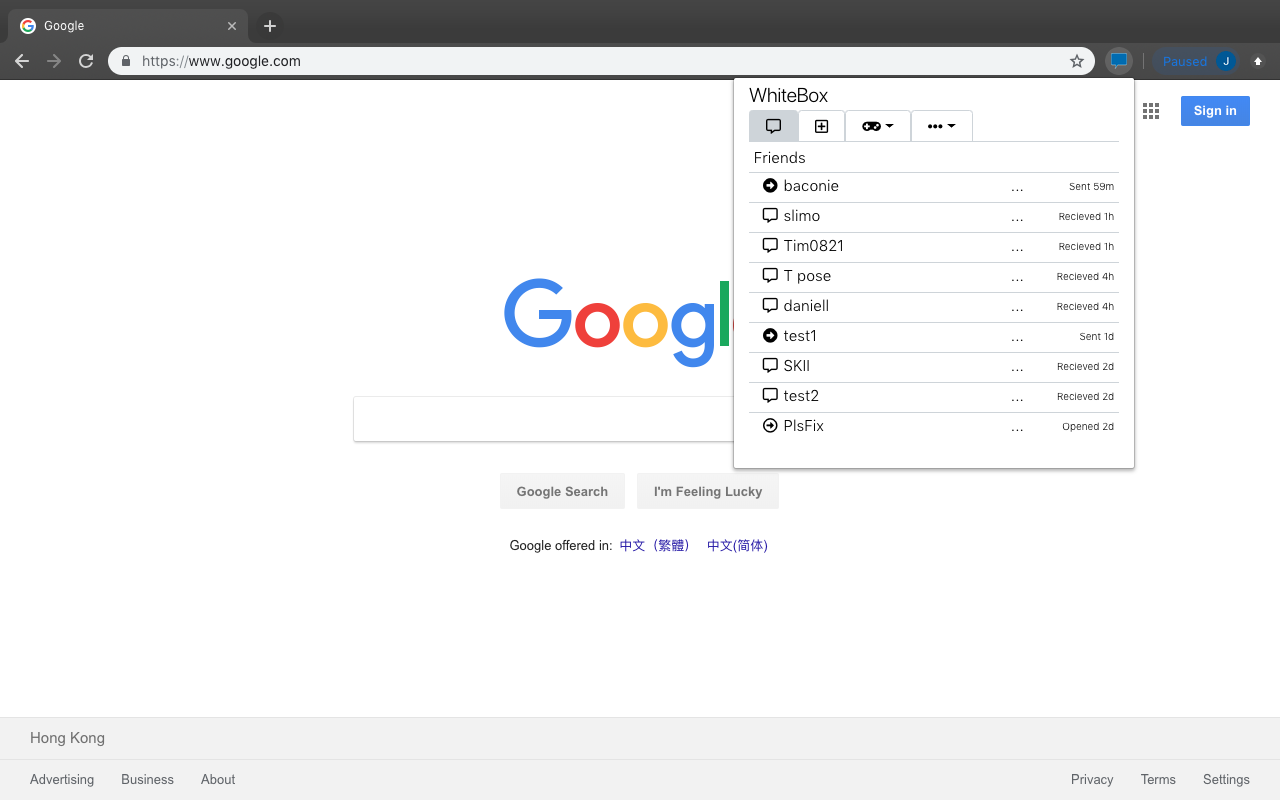This screenshot has width=1280, height=800.
Task: Click chat bubble icon next to SKll
Action: (x=770, y=366)
